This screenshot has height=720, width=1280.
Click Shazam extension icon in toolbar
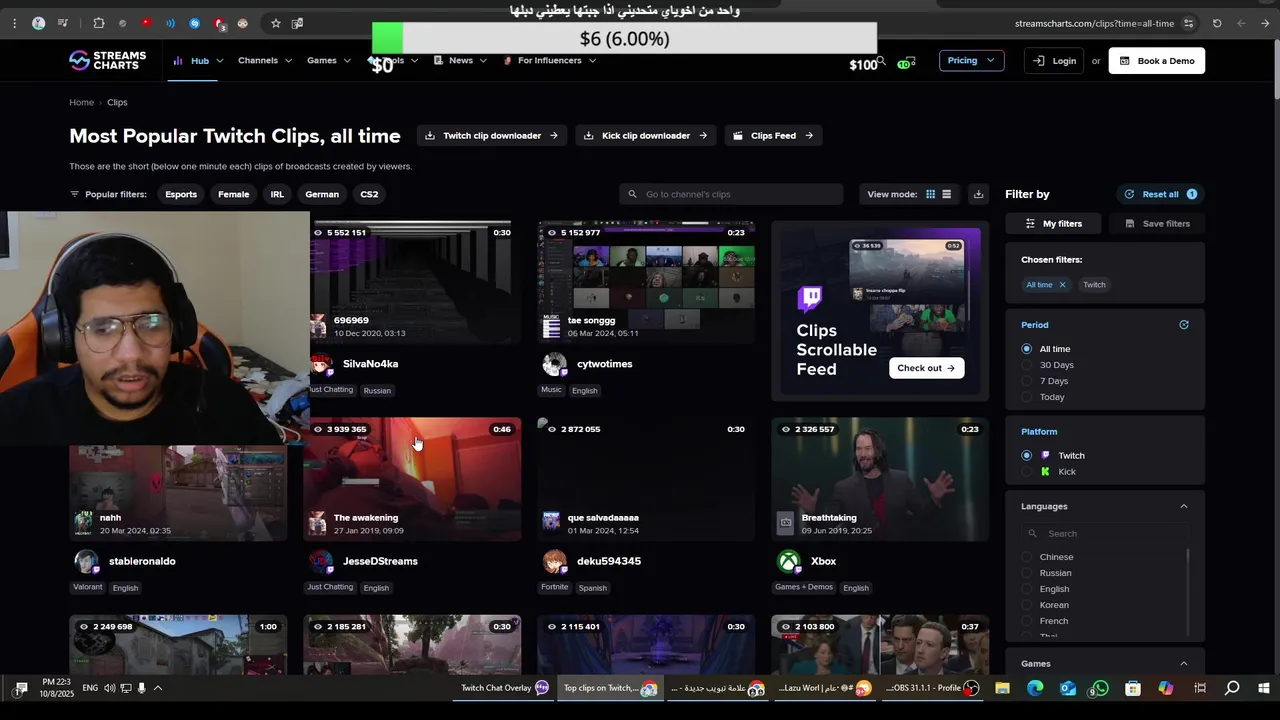(x=194, y=23)
